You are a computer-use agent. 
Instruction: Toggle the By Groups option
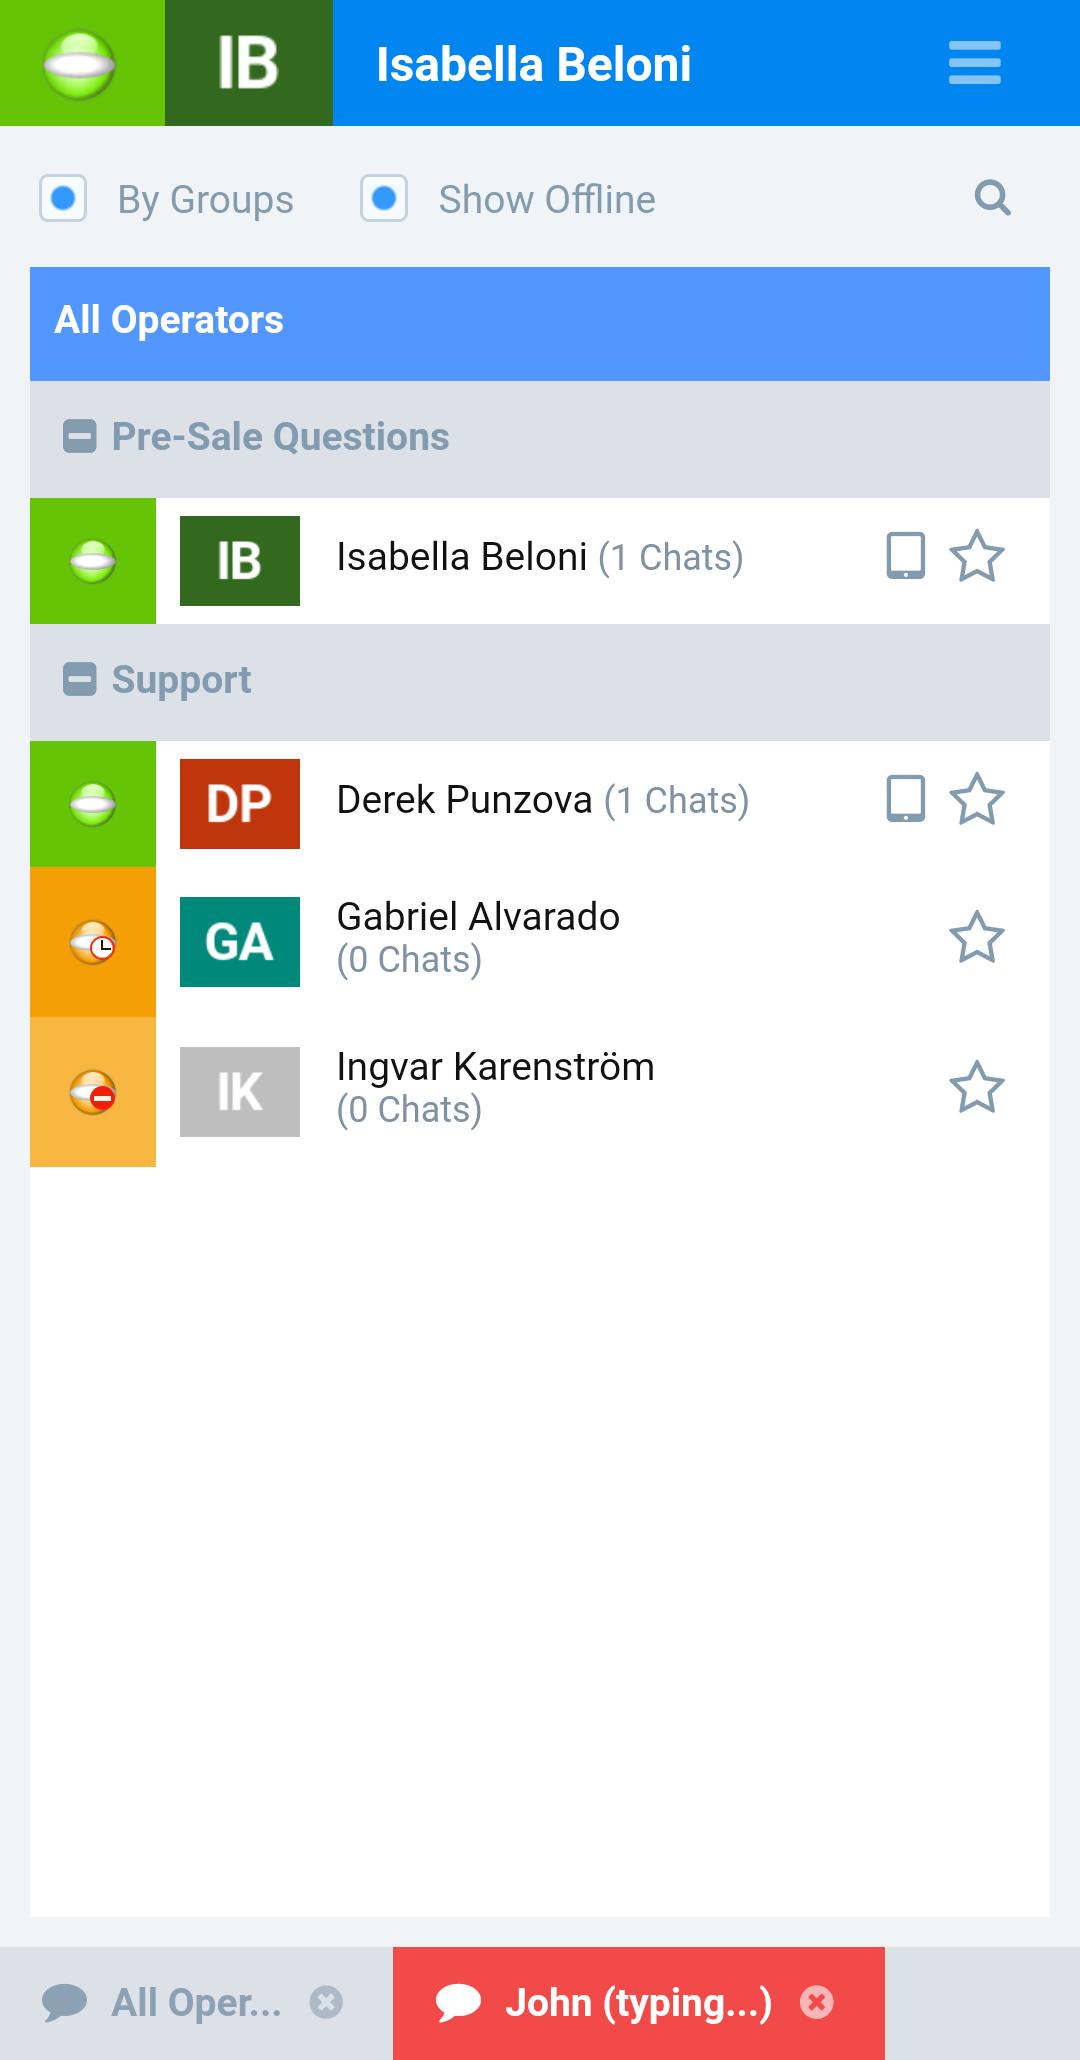(63, 198)
